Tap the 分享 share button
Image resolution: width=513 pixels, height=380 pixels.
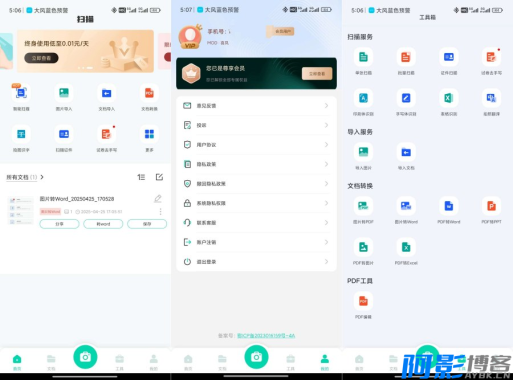(x=59, y=224)
